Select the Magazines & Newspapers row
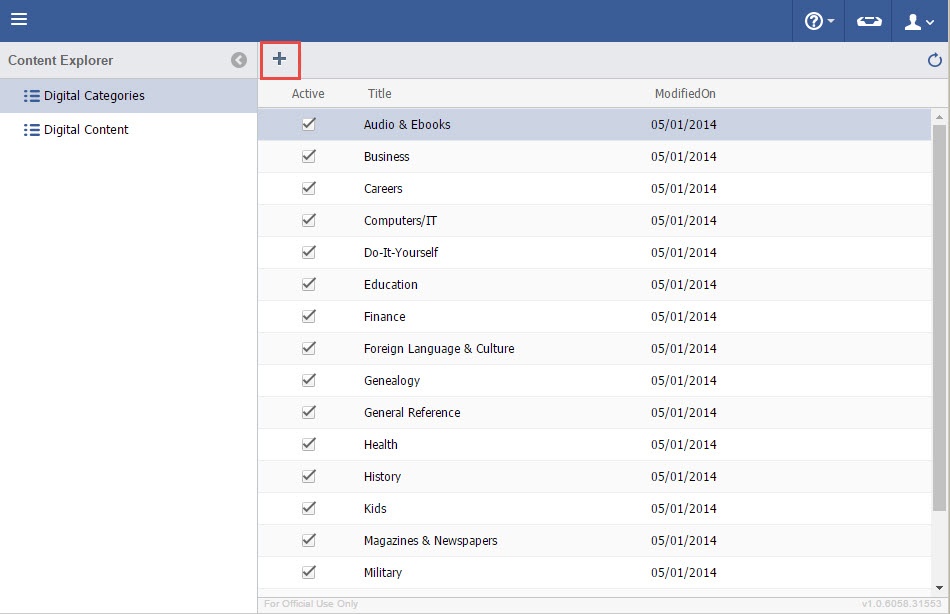 click(x=430, y=541)
